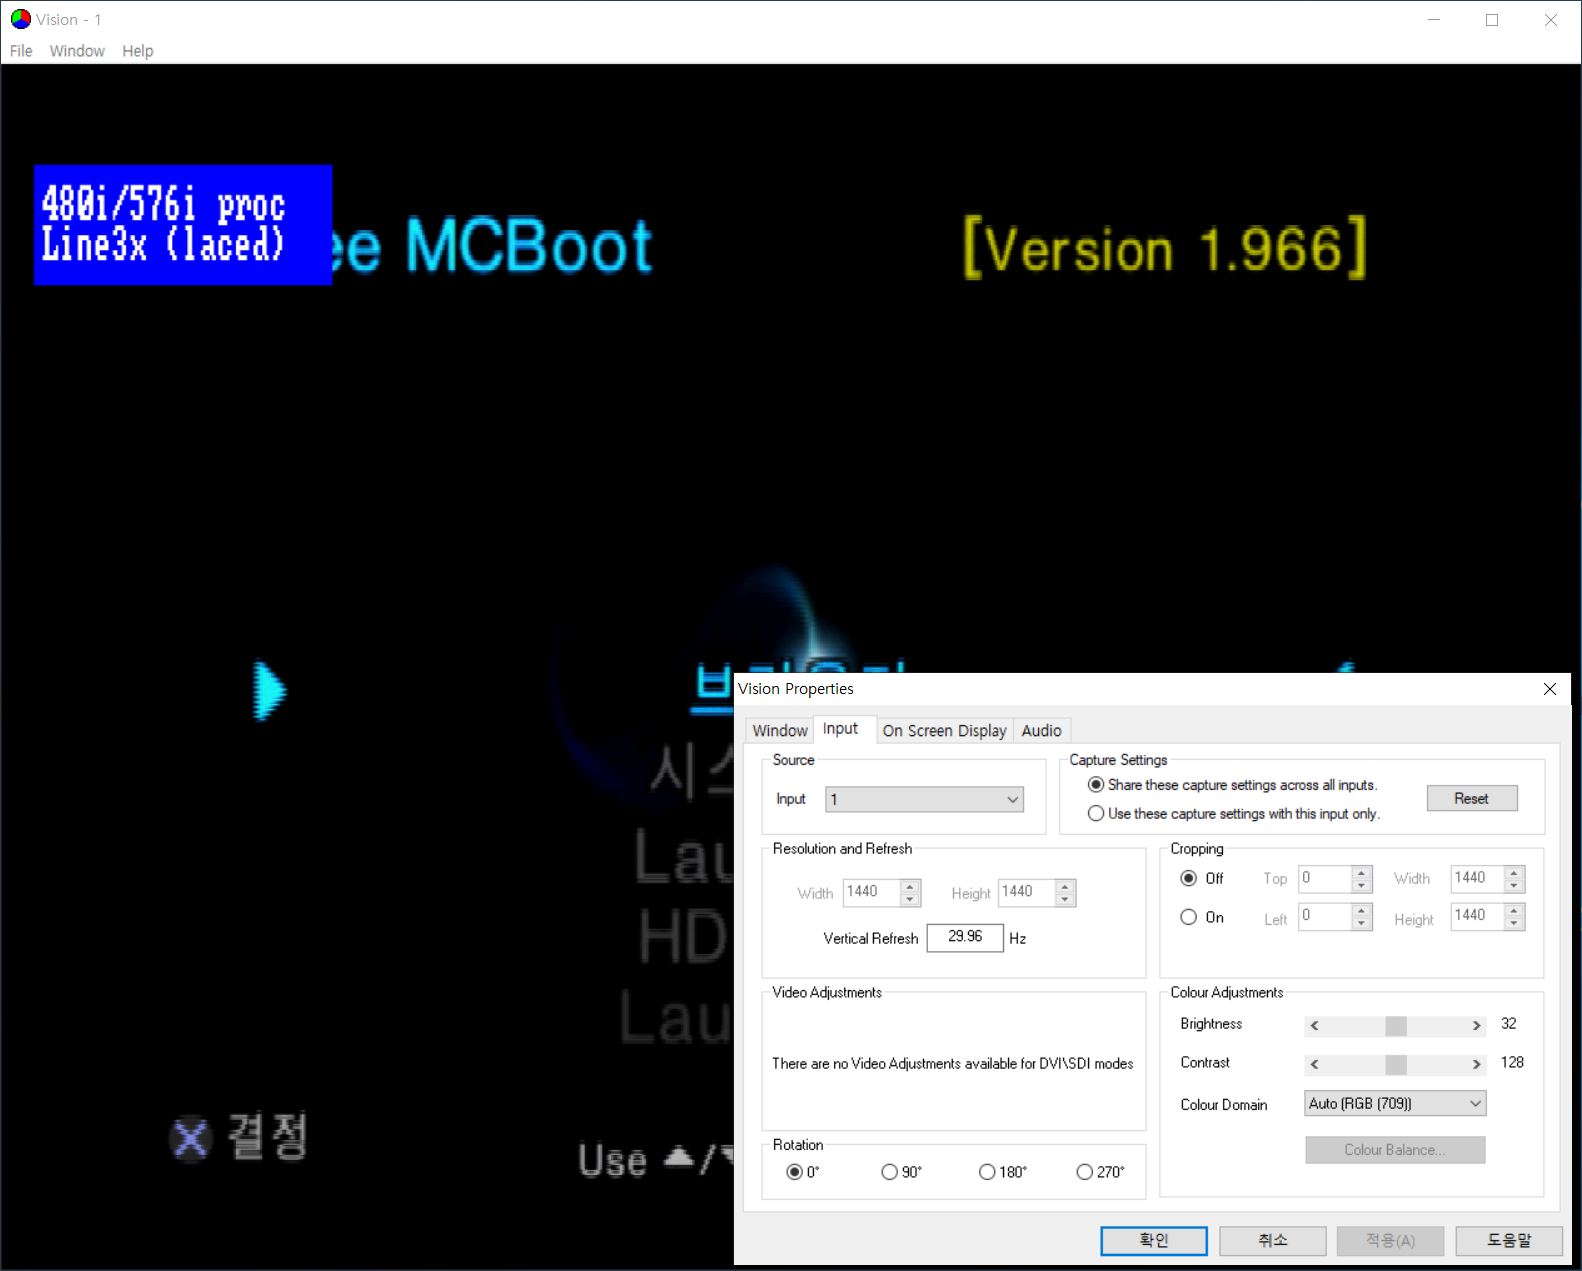Click the Colour Balance button
This screenshot has height=1271, width=1582.
click(x=1395, y=1150)
